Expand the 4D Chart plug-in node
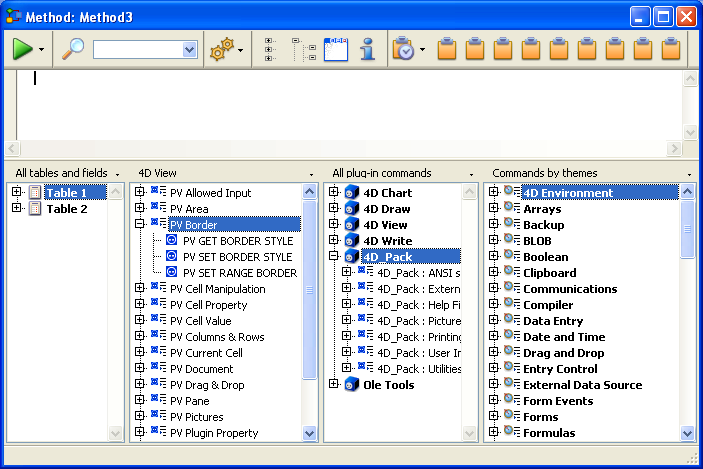 click(x=334, y=193)
